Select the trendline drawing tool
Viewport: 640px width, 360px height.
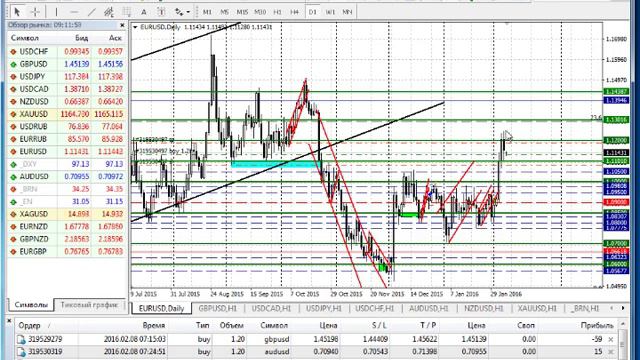[x=91, y=12]
